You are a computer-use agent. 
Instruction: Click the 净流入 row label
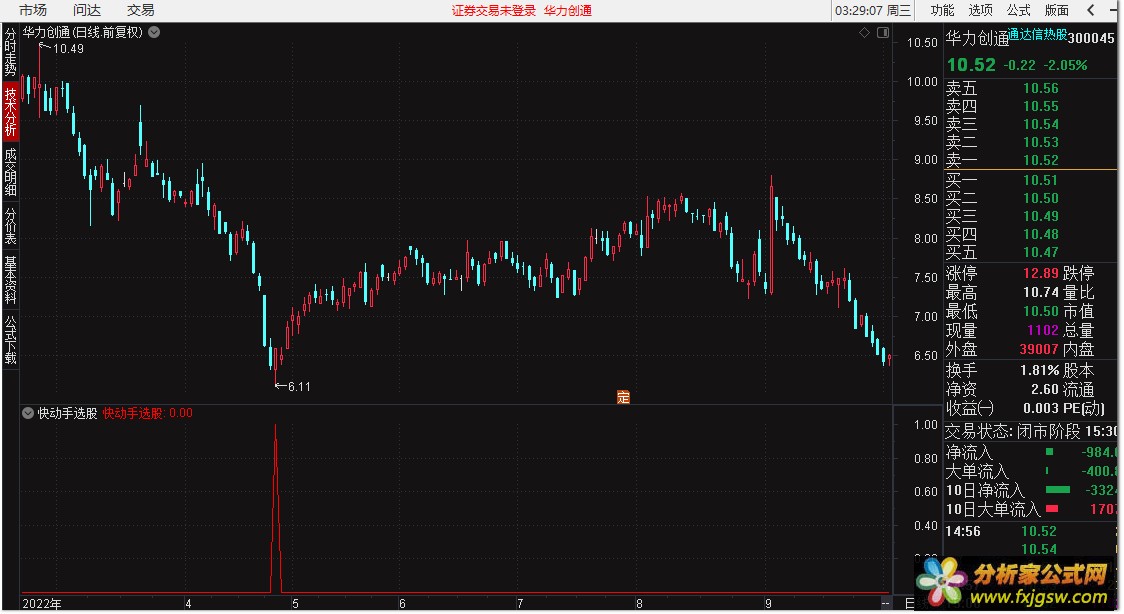coord(969,452)
